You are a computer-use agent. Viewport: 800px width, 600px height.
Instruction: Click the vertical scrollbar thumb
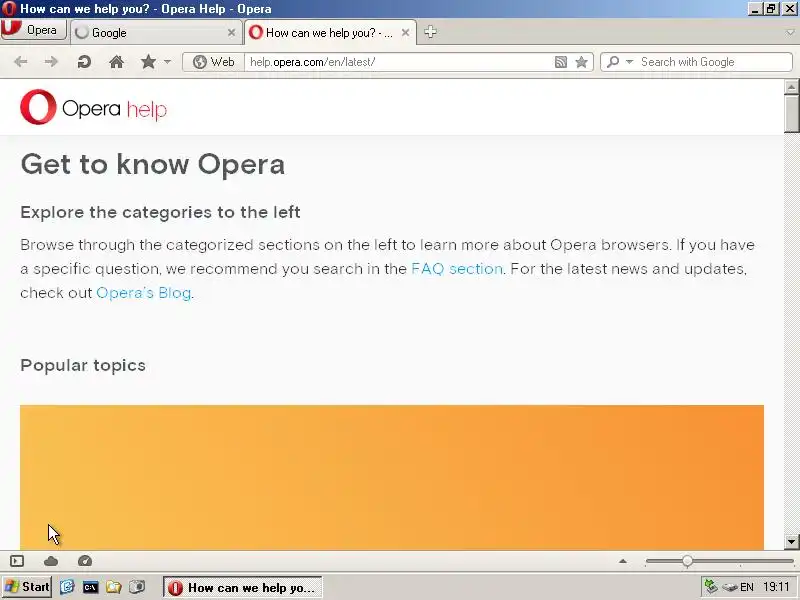pos(791,113)
